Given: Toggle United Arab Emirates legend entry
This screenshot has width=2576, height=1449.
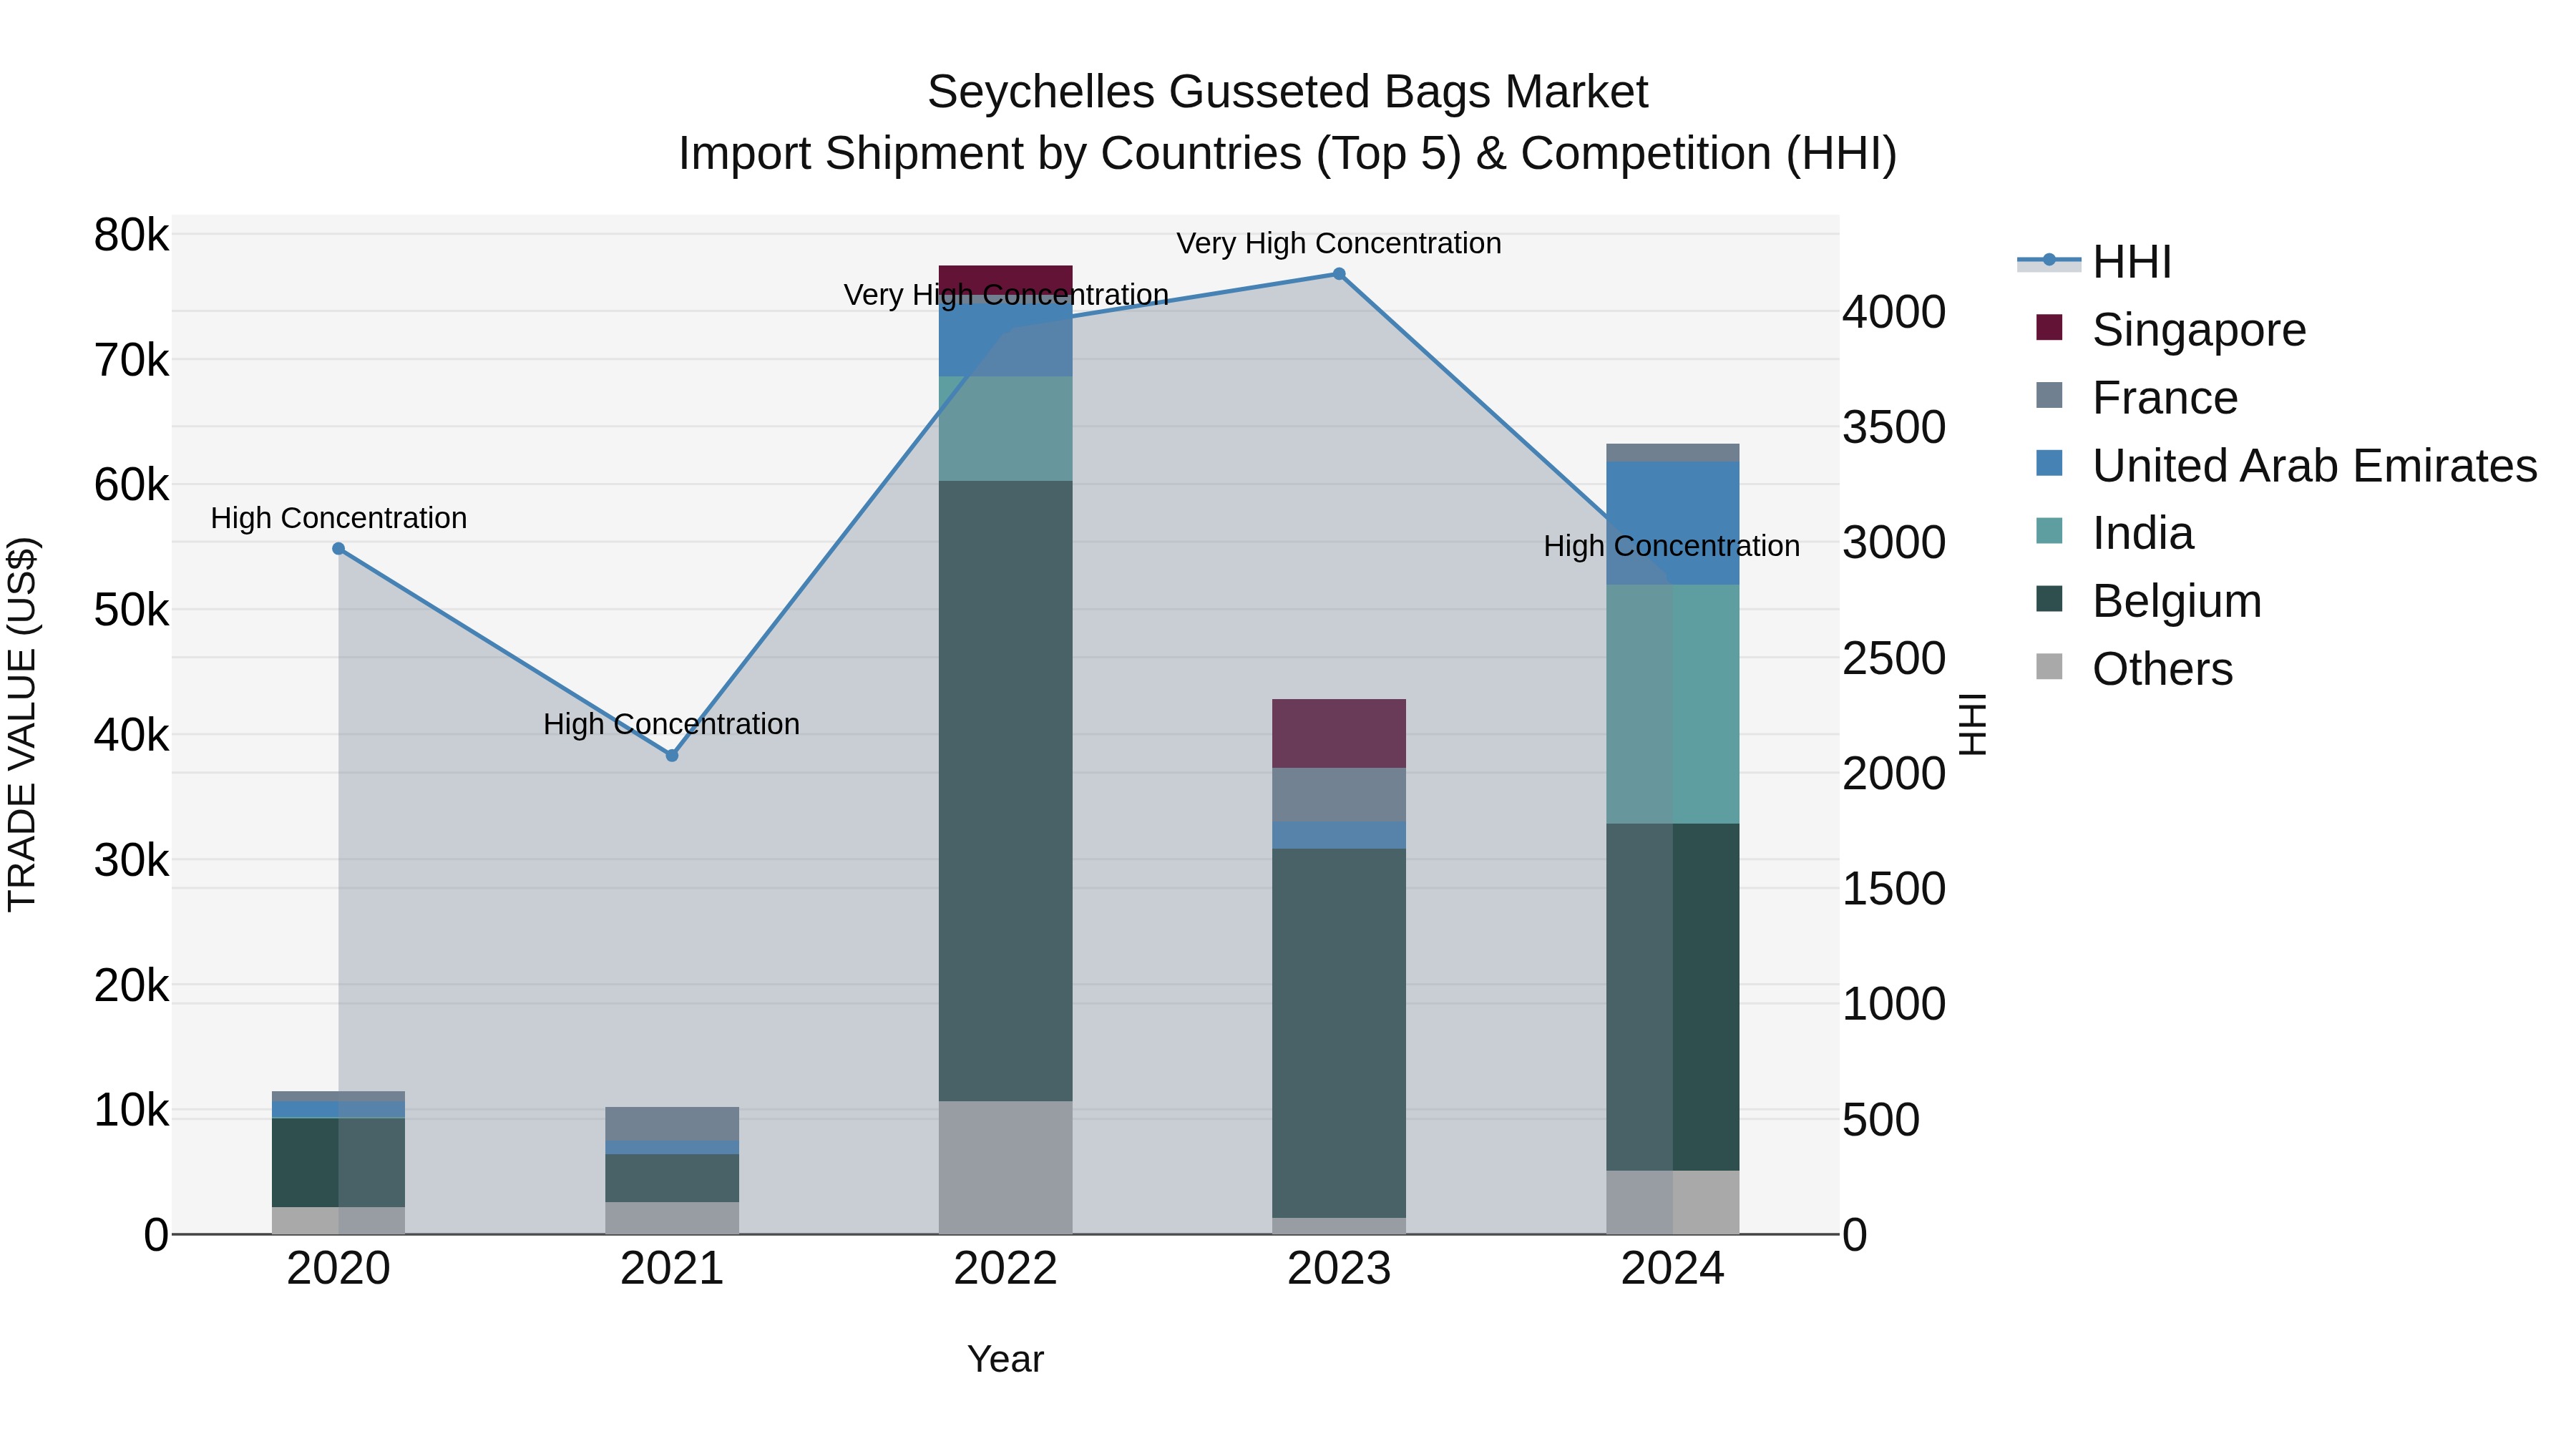Looking at the screenshot, I should 2286,466.
